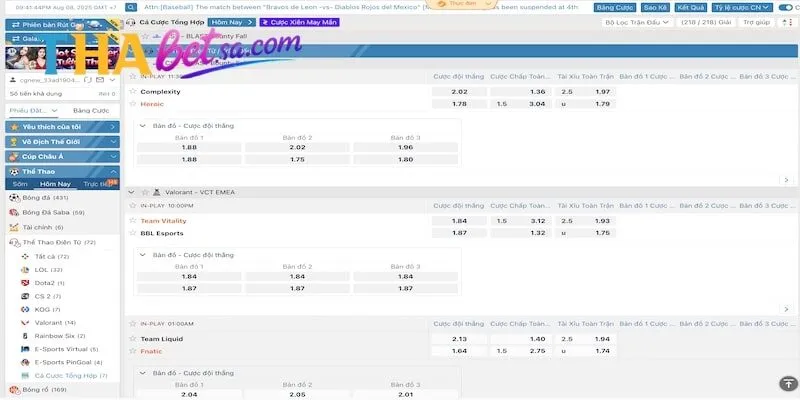Collapse the Valorant - VCT EMEA league section
The width and height of the screenshot is (800, 400).
pos(131,191)
